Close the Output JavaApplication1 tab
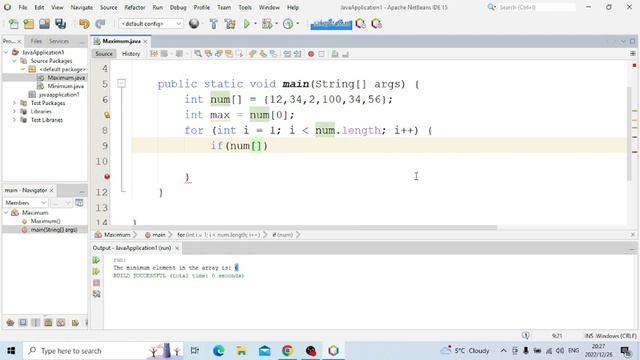 (x=177, y=248)
